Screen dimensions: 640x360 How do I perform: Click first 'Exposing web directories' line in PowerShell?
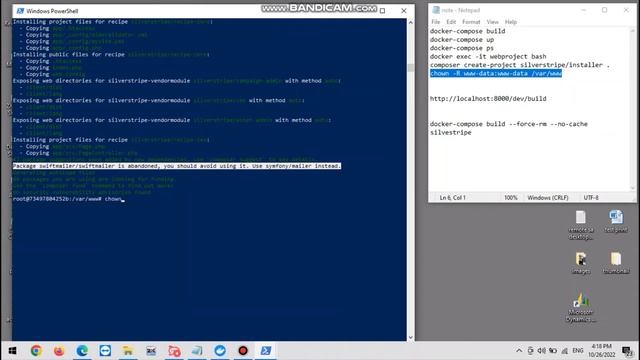coord(176,81)
